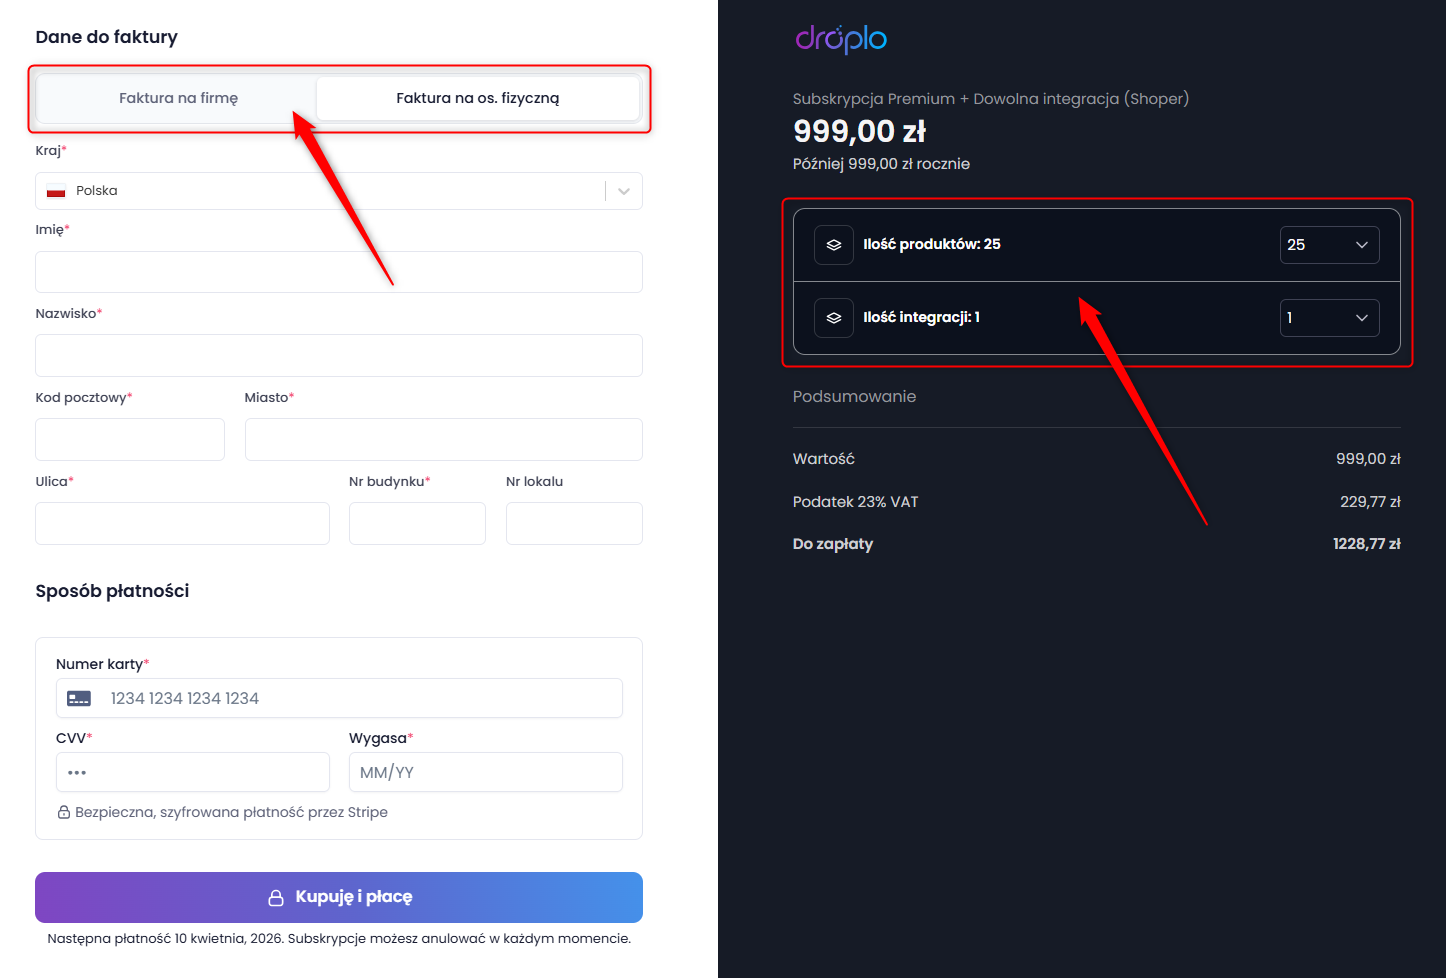Click the Kod pocztowy field
The image size is (1446, 978).
(x=130, y=439)
